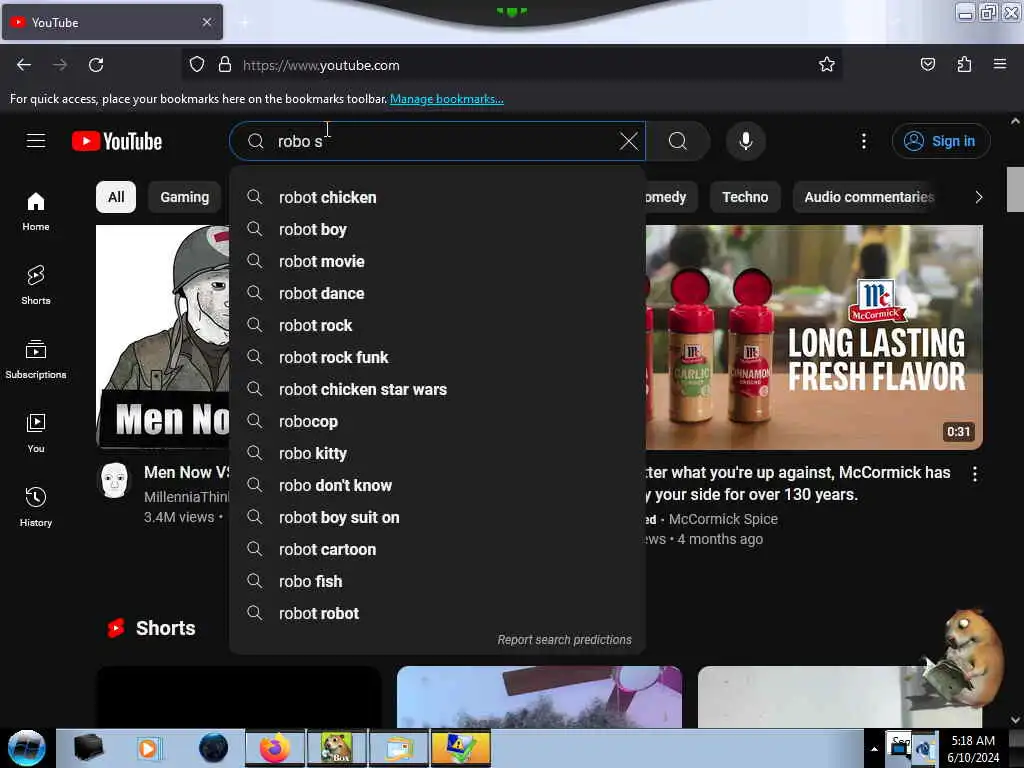
Task: Open the You section in sidebar
Action: coord(36,433)
